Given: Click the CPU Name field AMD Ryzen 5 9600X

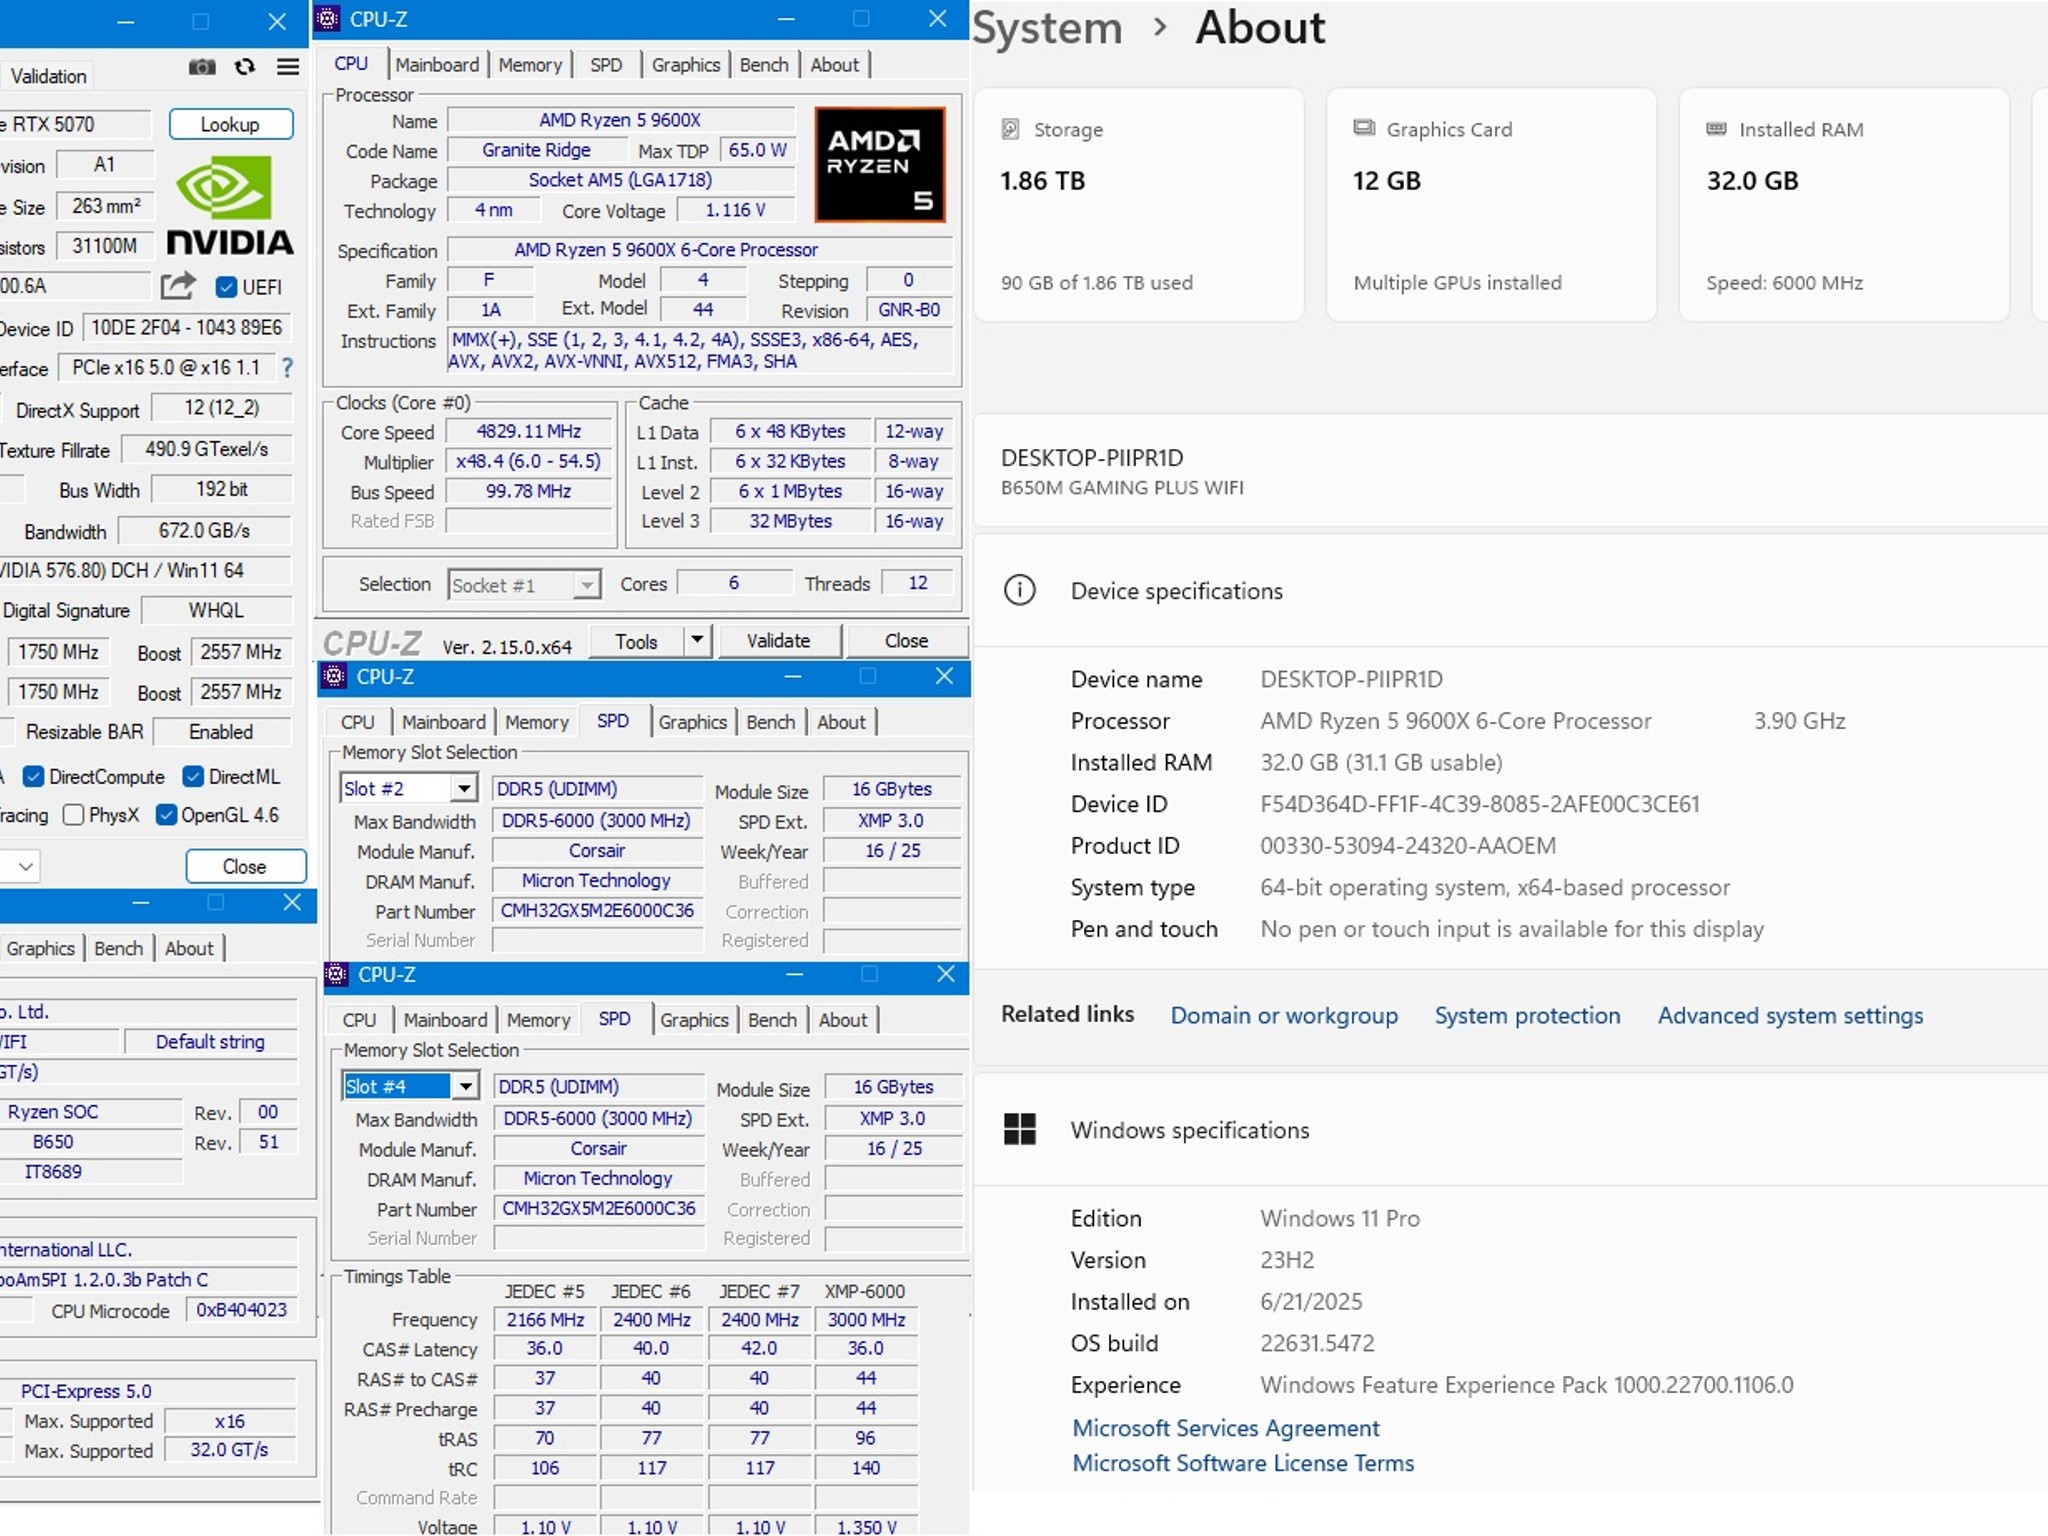Looking at the screenshot, I should click(x=620, y=120).
